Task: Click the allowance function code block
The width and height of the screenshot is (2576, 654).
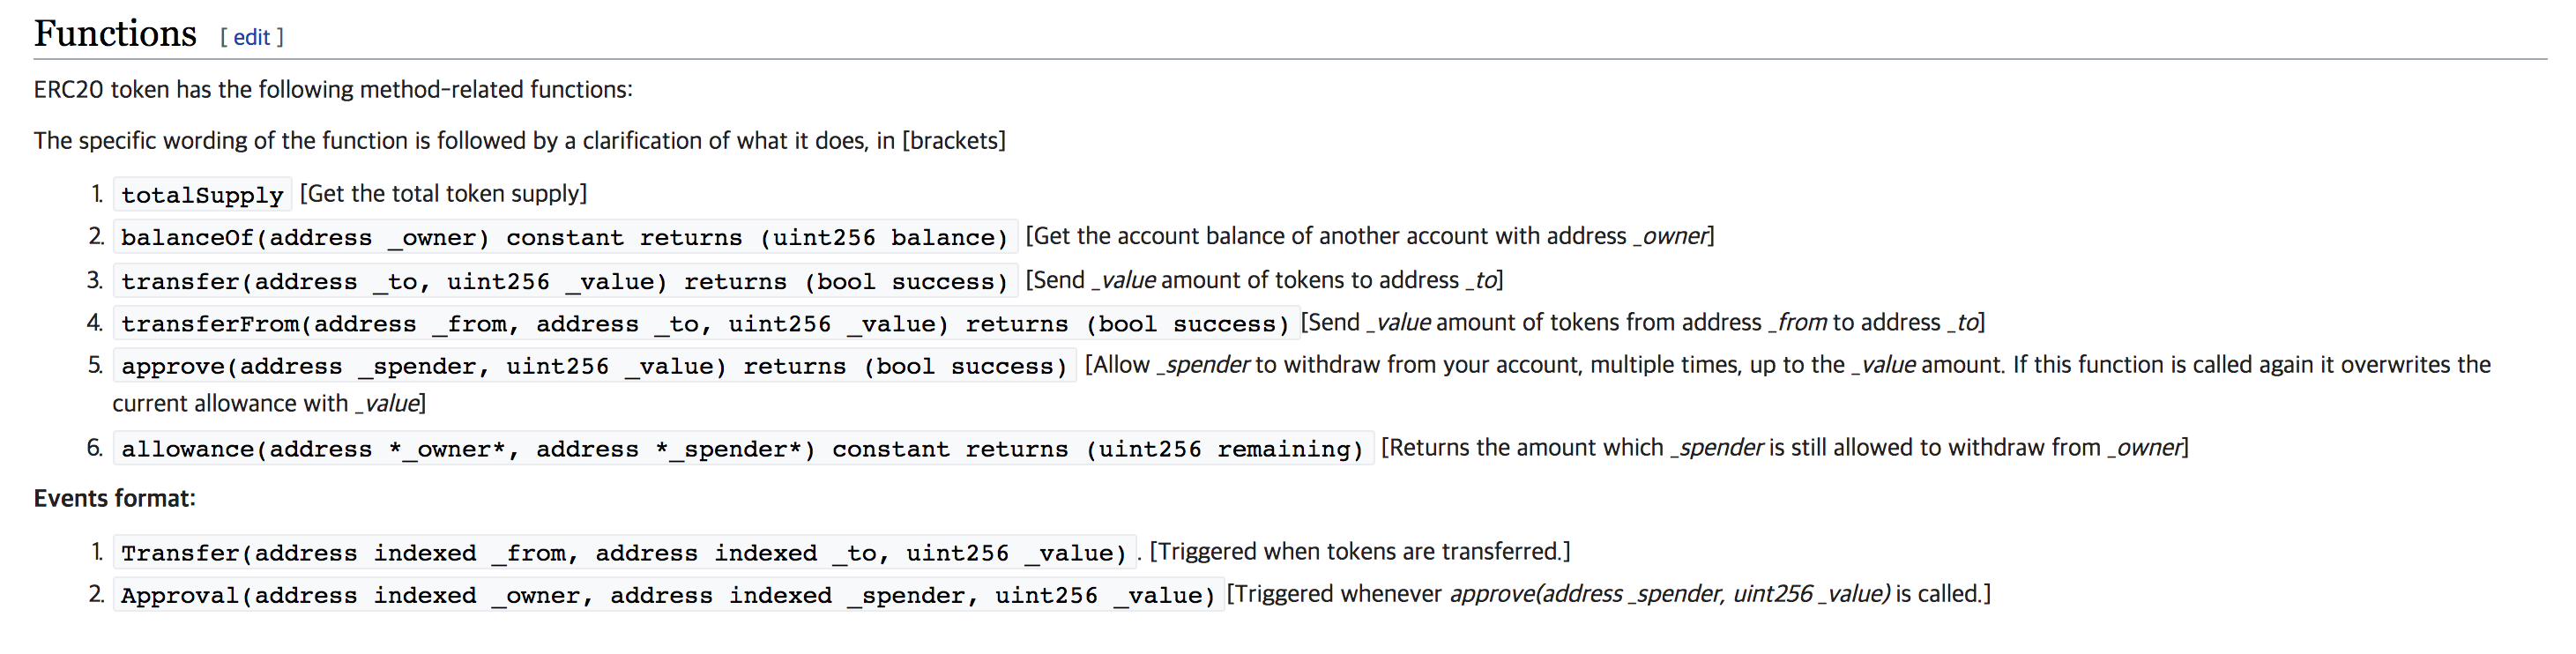Action: (743, 449)
